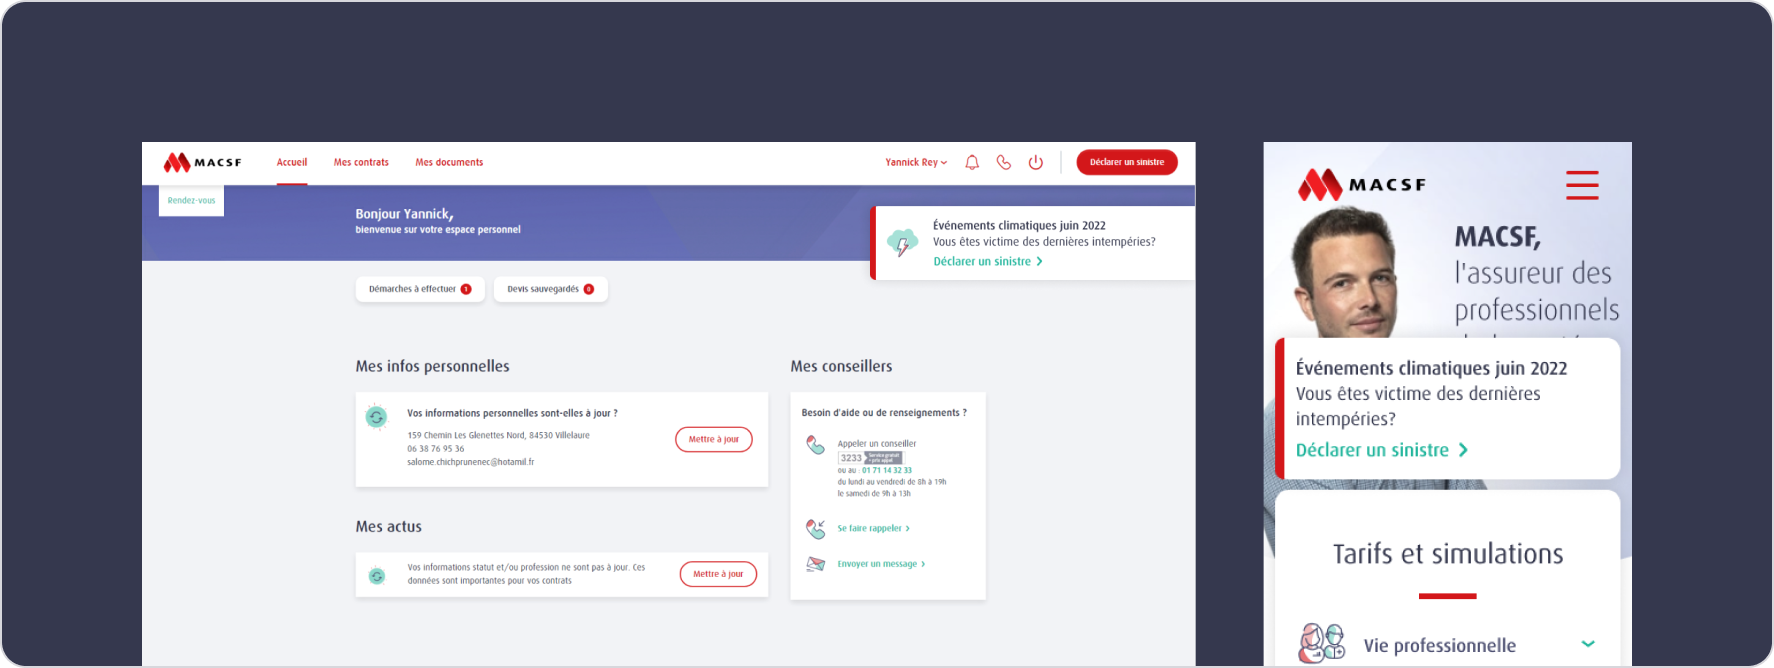
Task: Select the Rendez-vous tab
Action: [191, 200]
